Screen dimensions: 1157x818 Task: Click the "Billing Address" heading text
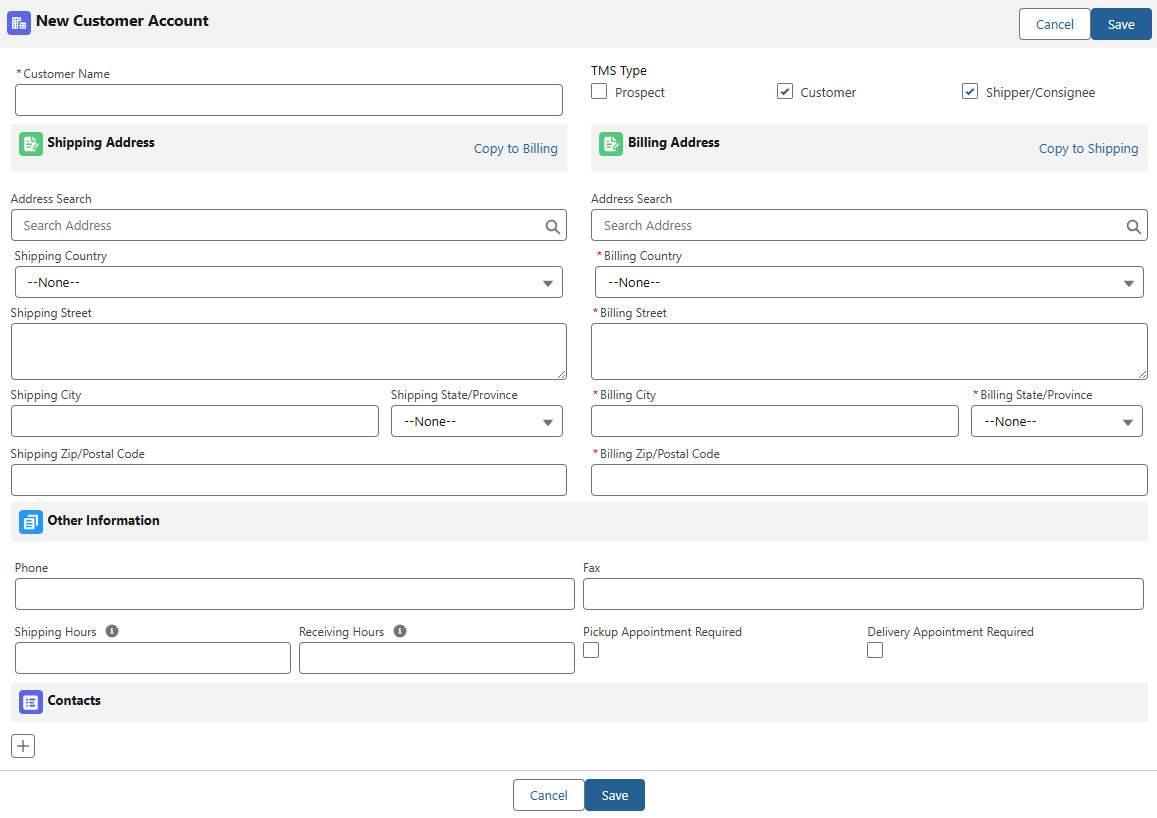(674, 142)
